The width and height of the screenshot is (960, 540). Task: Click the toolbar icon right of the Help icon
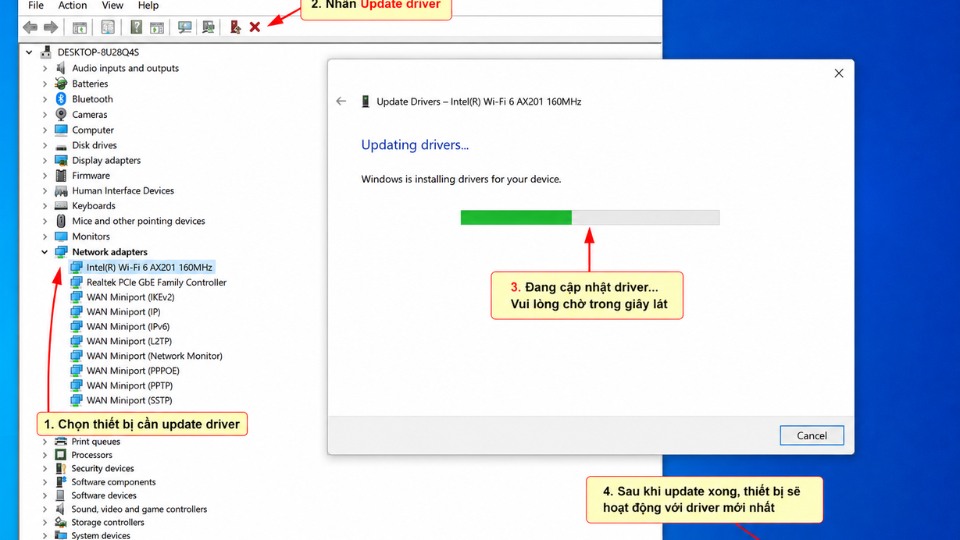[x=157, y=28]
